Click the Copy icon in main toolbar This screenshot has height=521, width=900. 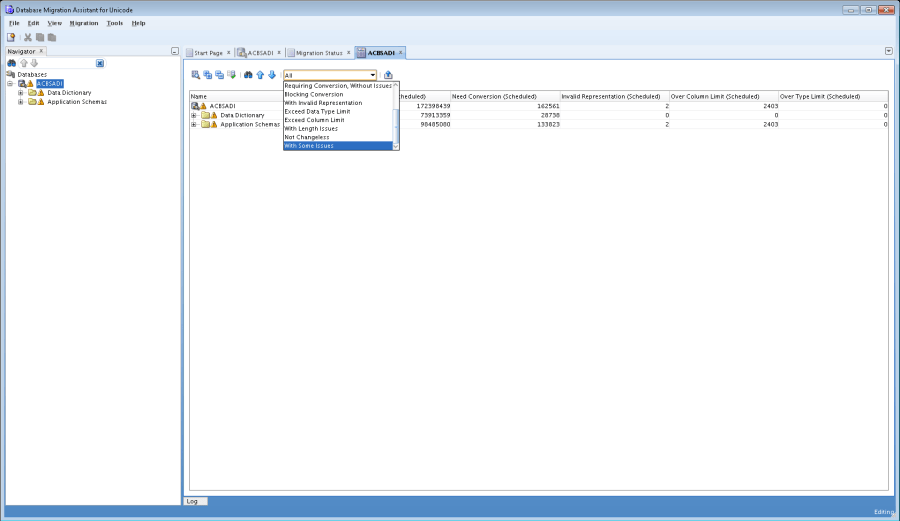click(x=40, y=37)
